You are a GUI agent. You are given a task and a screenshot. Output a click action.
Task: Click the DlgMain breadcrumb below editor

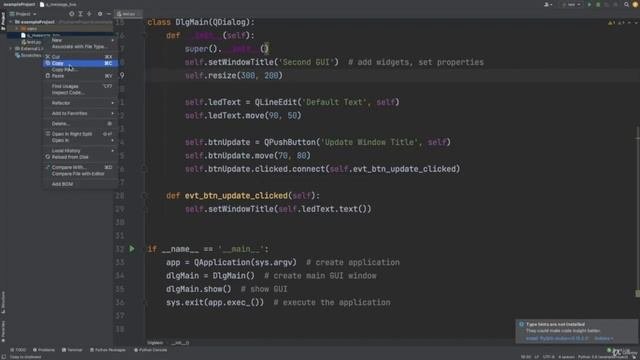155,342
